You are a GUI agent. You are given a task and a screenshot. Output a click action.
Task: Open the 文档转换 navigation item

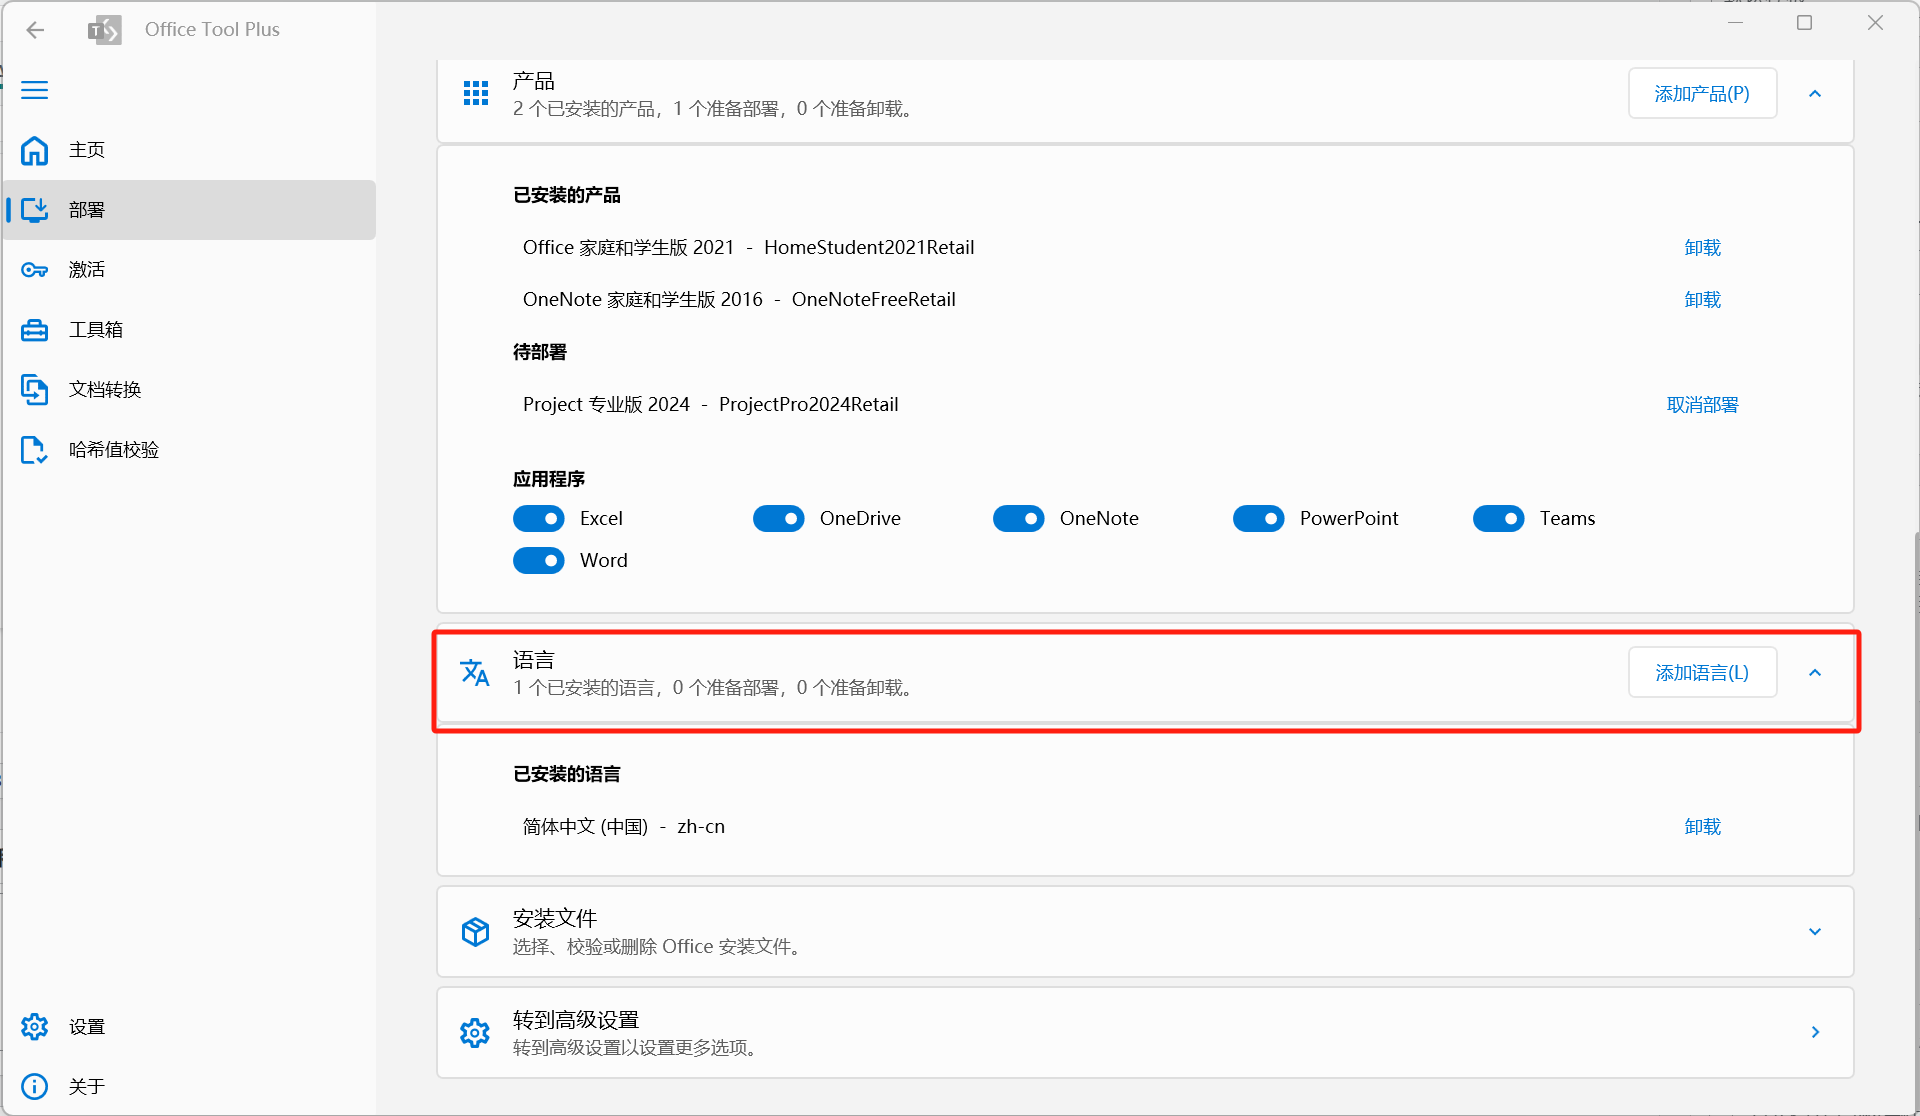coord(190,390)
